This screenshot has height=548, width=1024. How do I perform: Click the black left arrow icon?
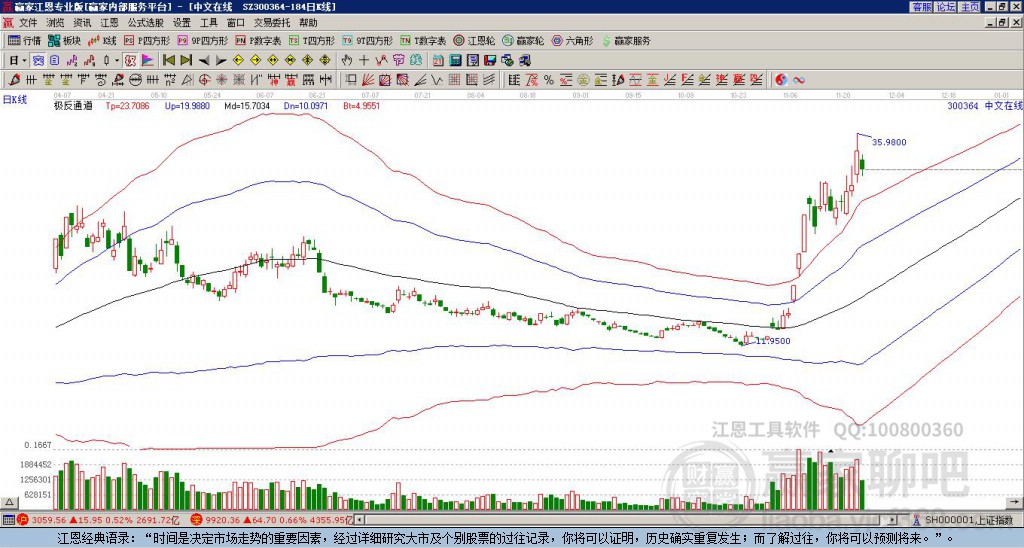click(x=204, y=61)
